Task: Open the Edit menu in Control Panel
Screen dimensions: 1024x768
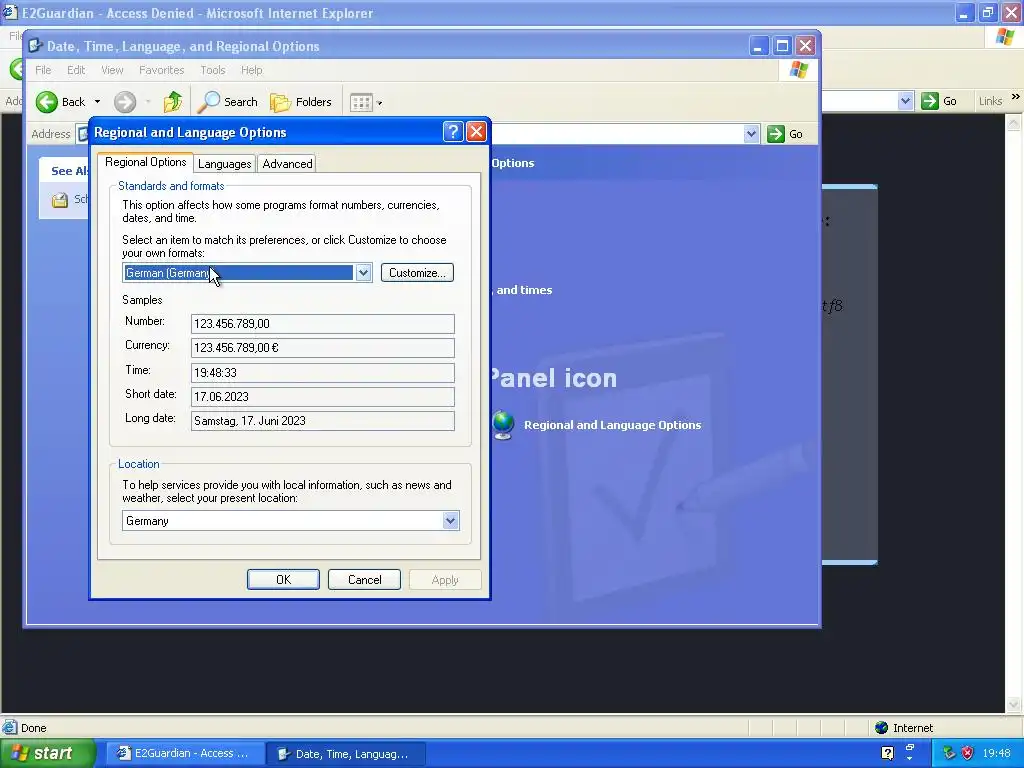Action: point(76,70)
